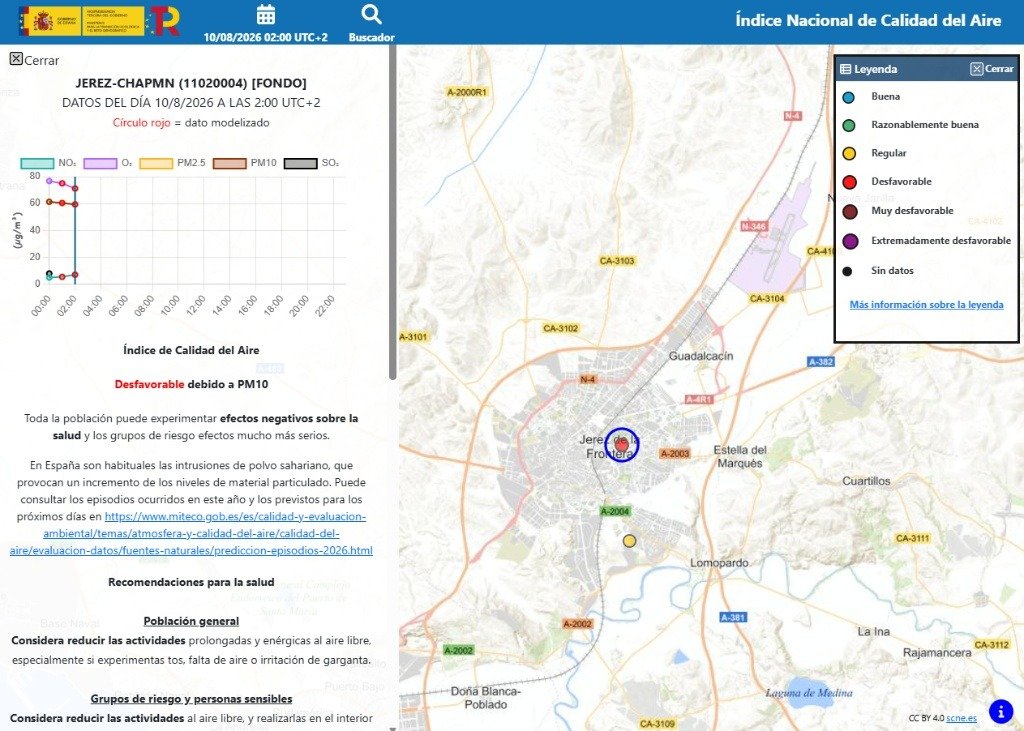Click the Sin datos black legend dot

[847, 271]
